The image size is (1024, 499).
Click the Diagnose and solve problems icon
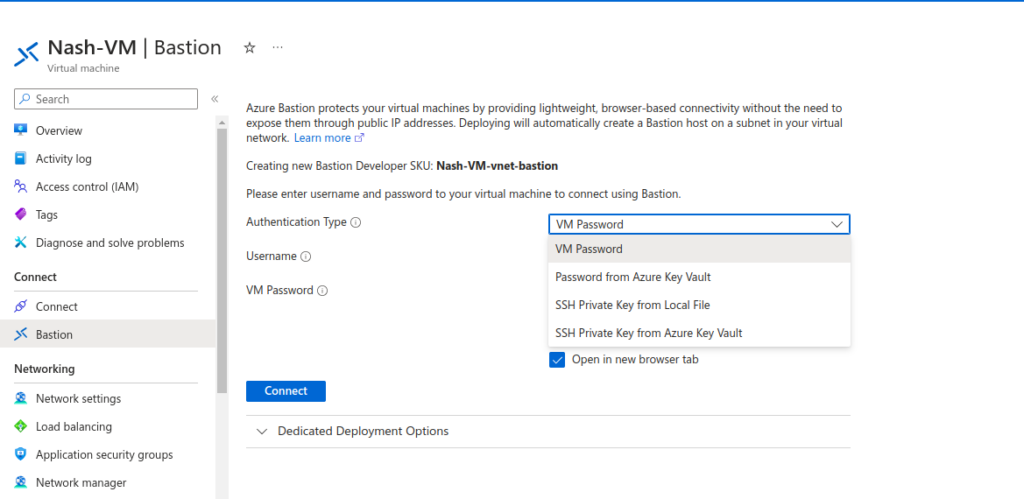20,243
